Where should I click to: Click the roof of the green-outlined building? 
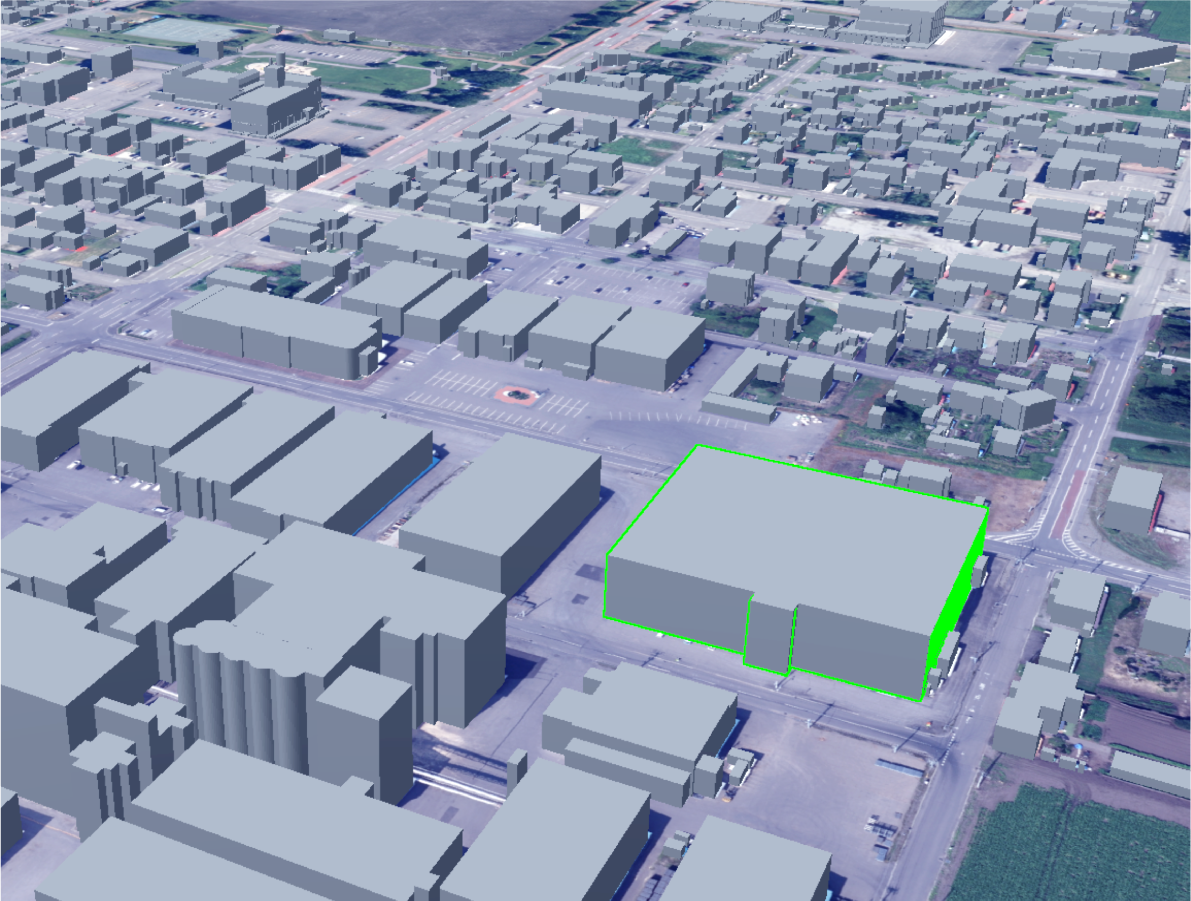click(x=800, y=520)
